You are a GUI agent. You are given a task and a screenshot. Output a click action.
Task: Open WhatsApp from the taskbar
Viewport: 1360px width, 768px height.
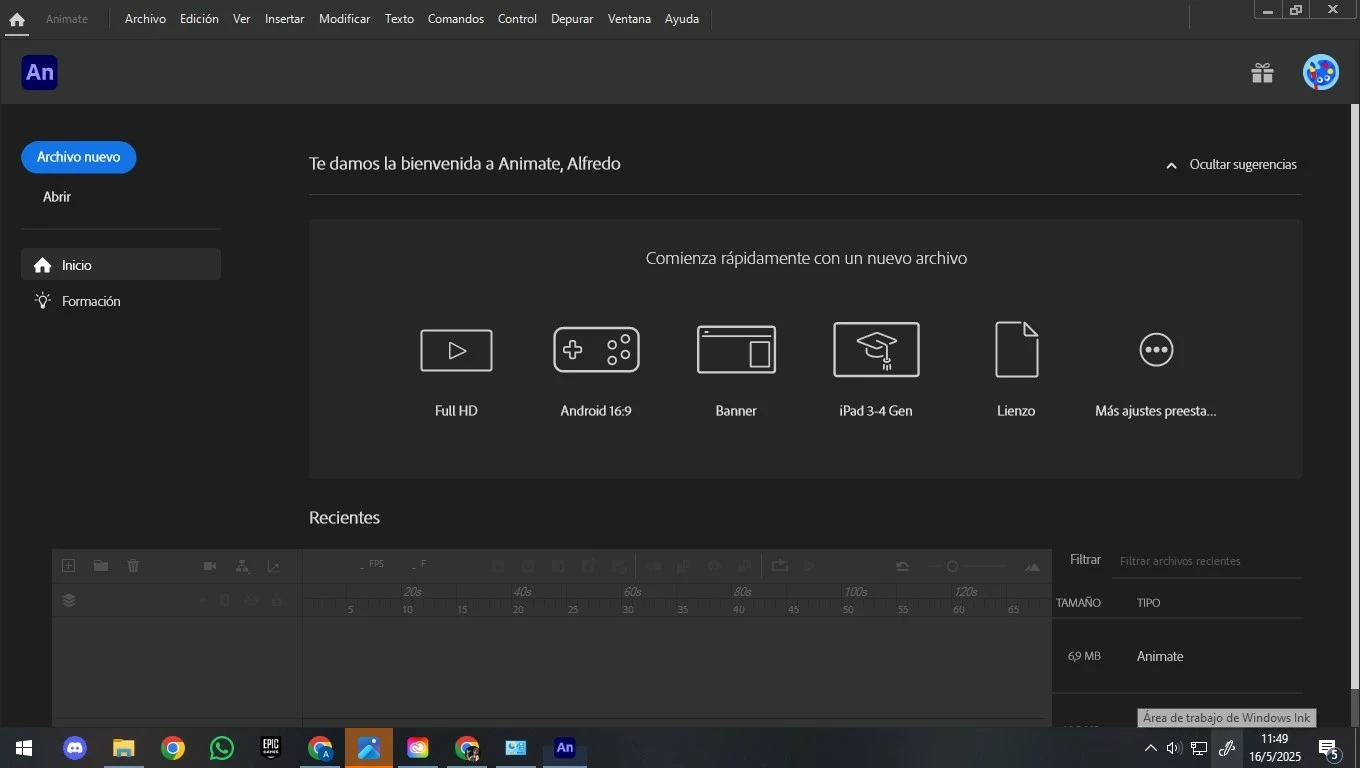pos(222,748)
